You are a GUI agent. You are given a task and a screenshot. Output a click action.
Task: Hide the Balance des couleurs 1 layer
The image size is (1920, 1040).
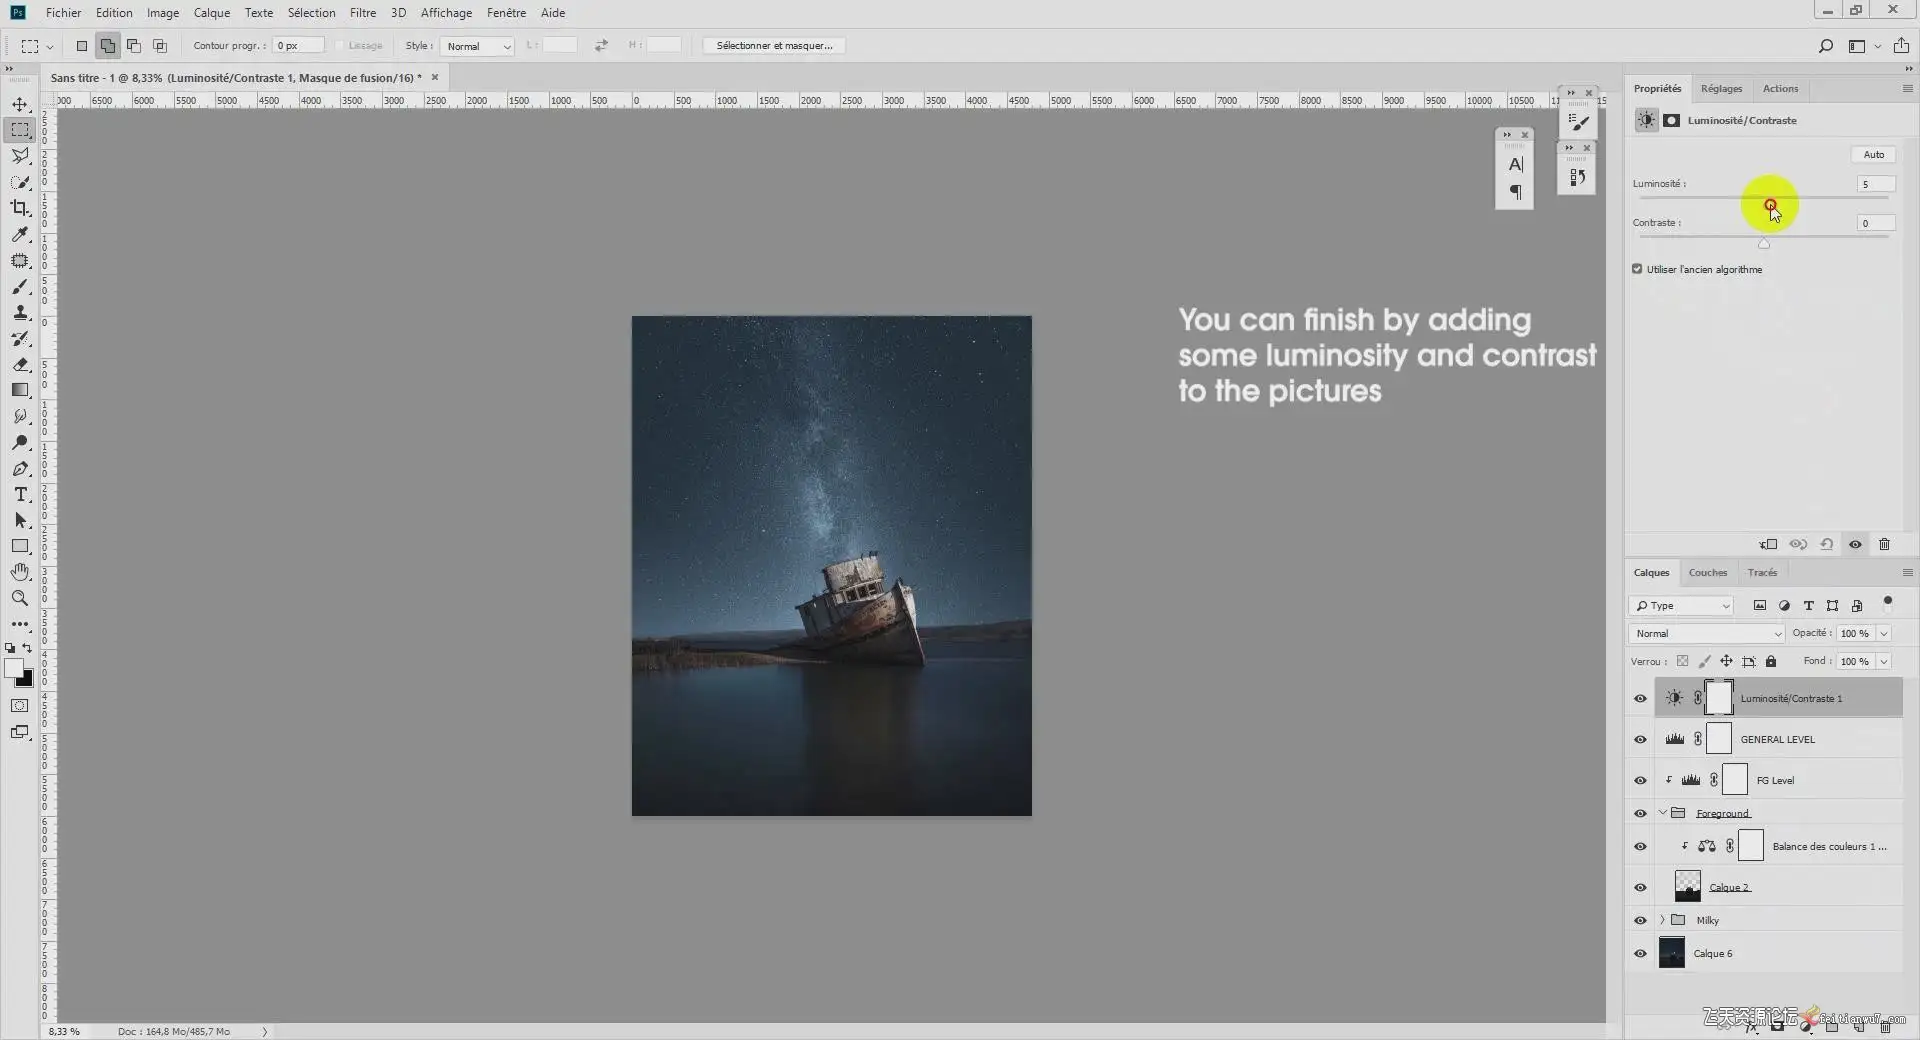(1640, 847)
